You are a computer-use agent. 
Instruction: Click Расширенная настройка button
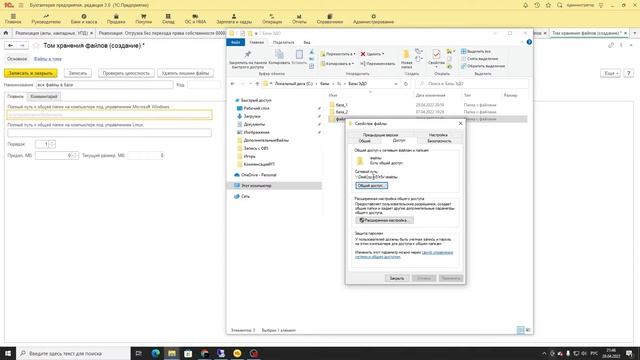[384, 220]
